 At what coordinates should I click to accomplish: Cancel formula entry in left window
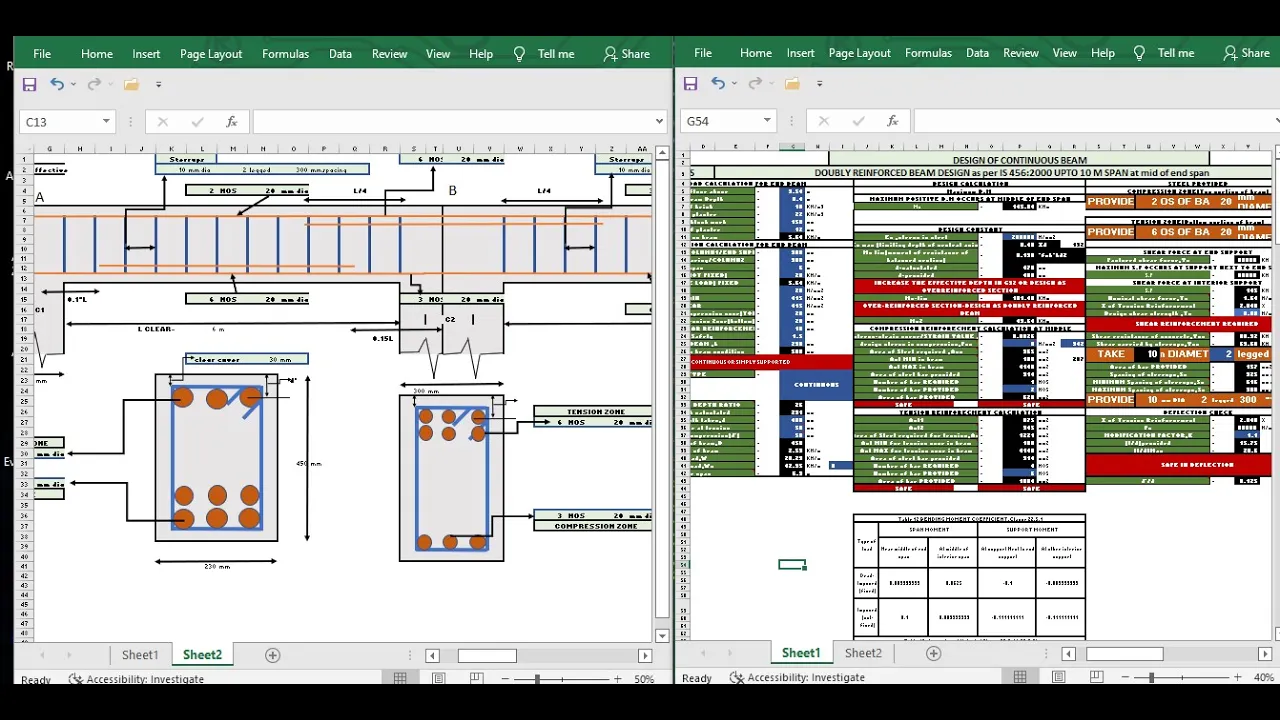(x=162, y=122)
